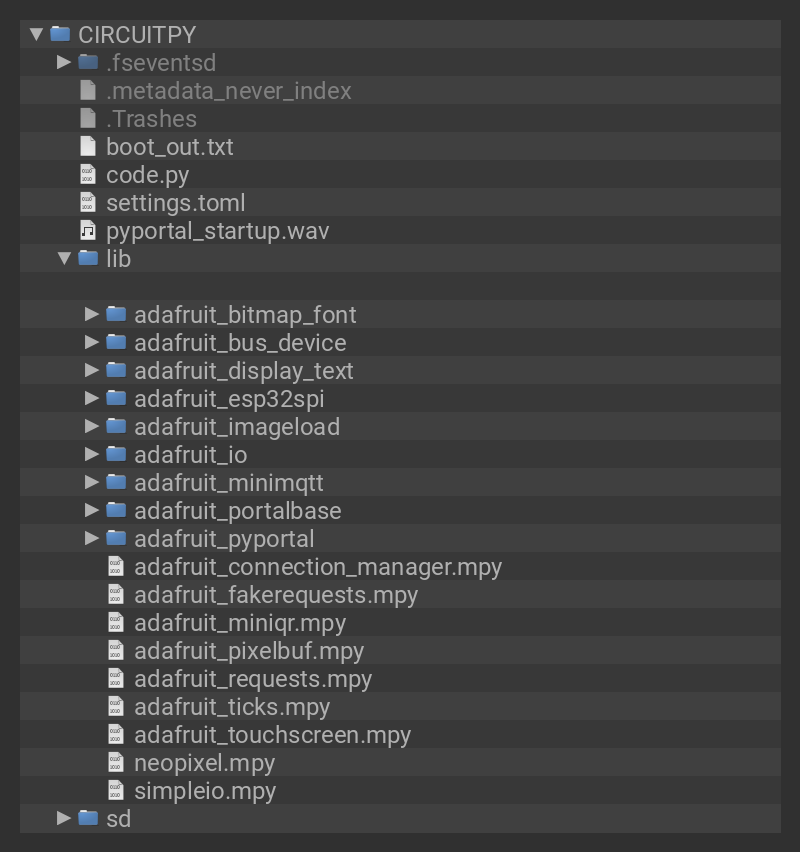Collapse the CIRCUITPY root folder triangle
The width and height of the screenshot is (800, 852).
pyautogui.click(x=37, y=34)
